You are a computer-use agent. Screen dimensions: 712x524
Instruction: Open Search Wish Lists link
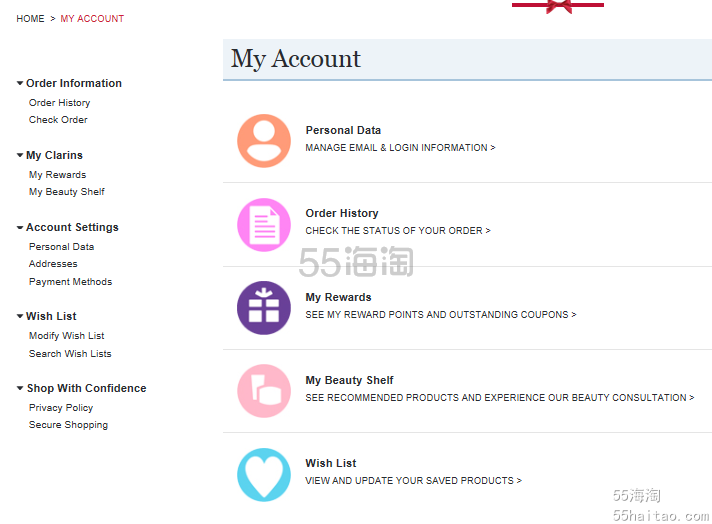[x=70, y=354]
